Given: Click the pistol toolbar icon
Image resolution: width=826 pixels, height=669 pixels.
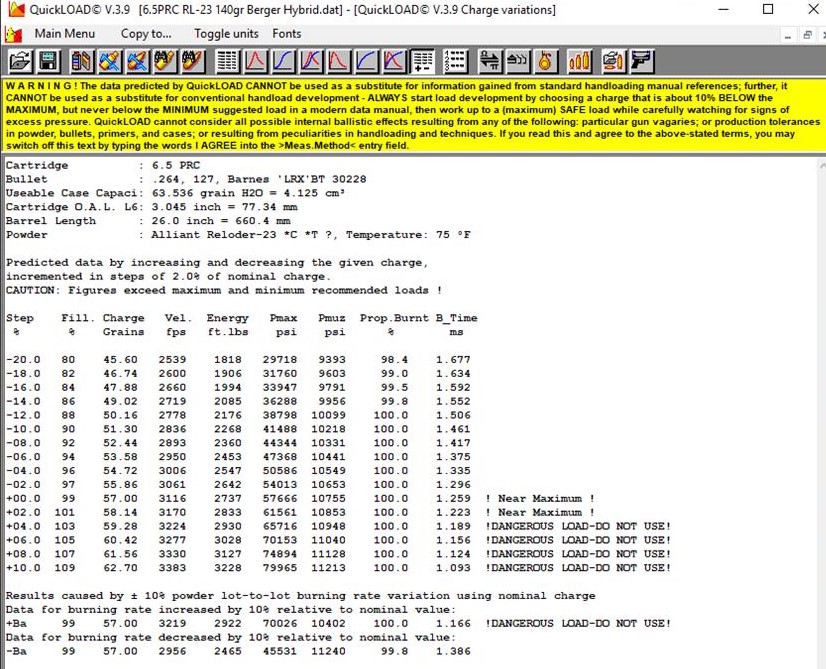Looking at the screenshot, I should pos(642,61).
